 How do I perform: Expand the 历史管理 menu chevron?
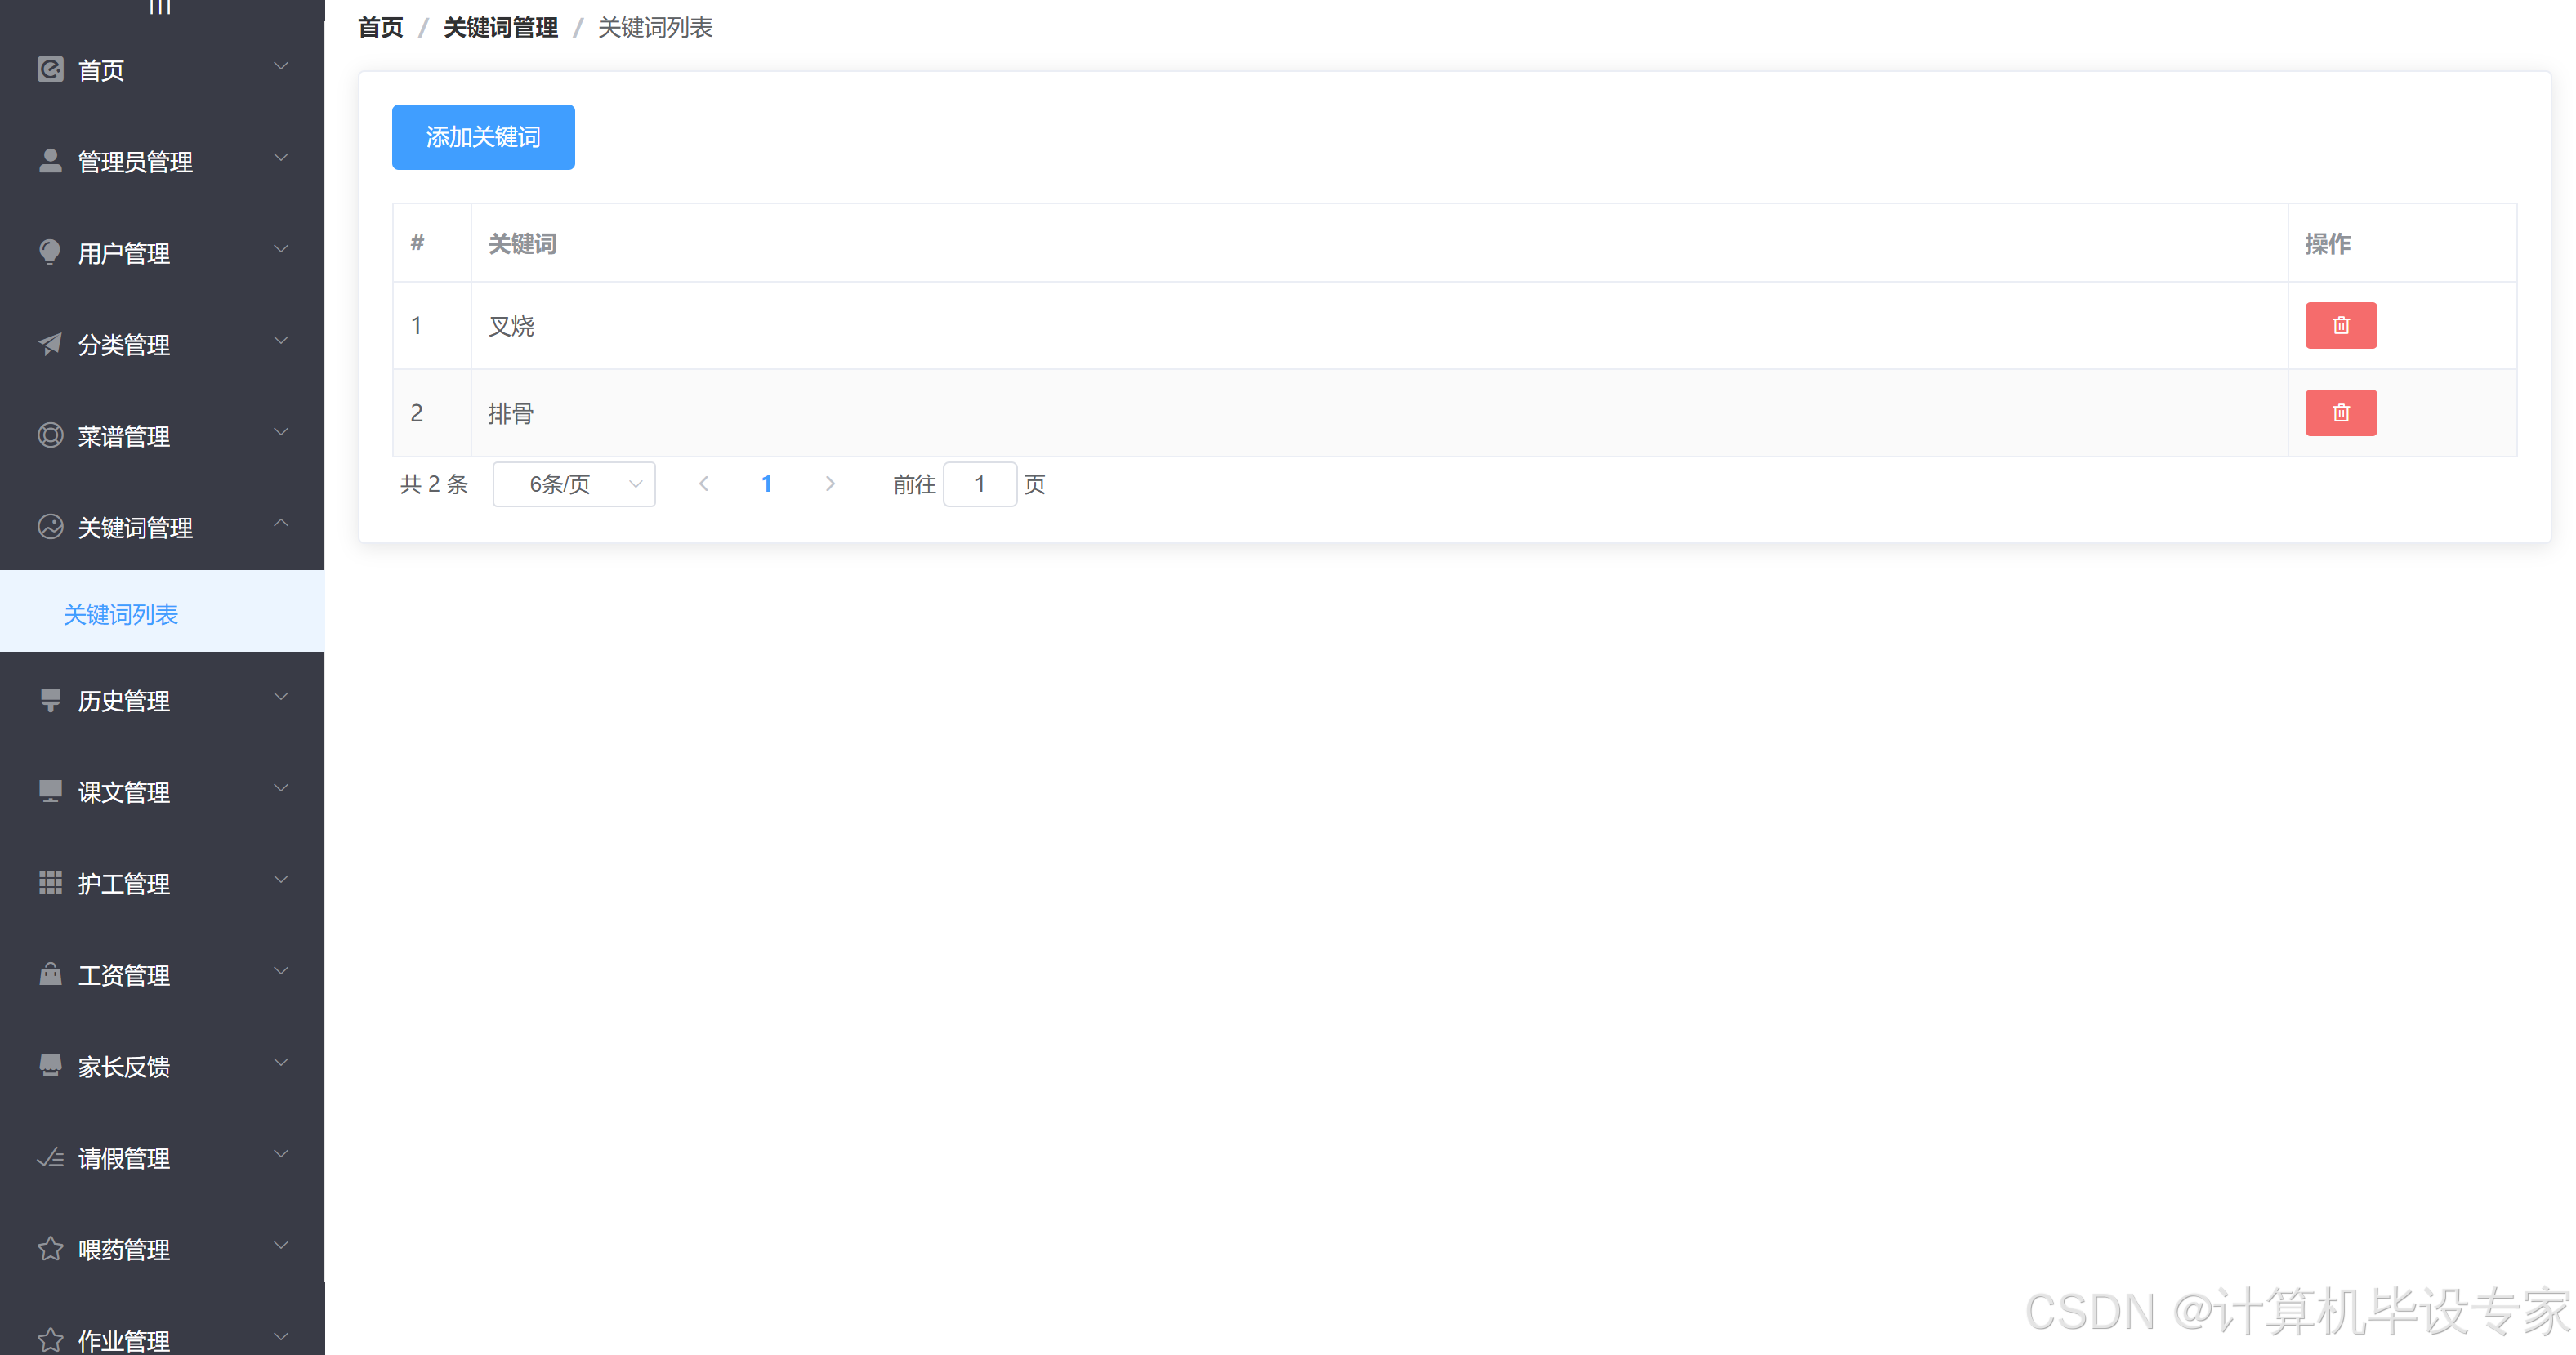(281, 697)
